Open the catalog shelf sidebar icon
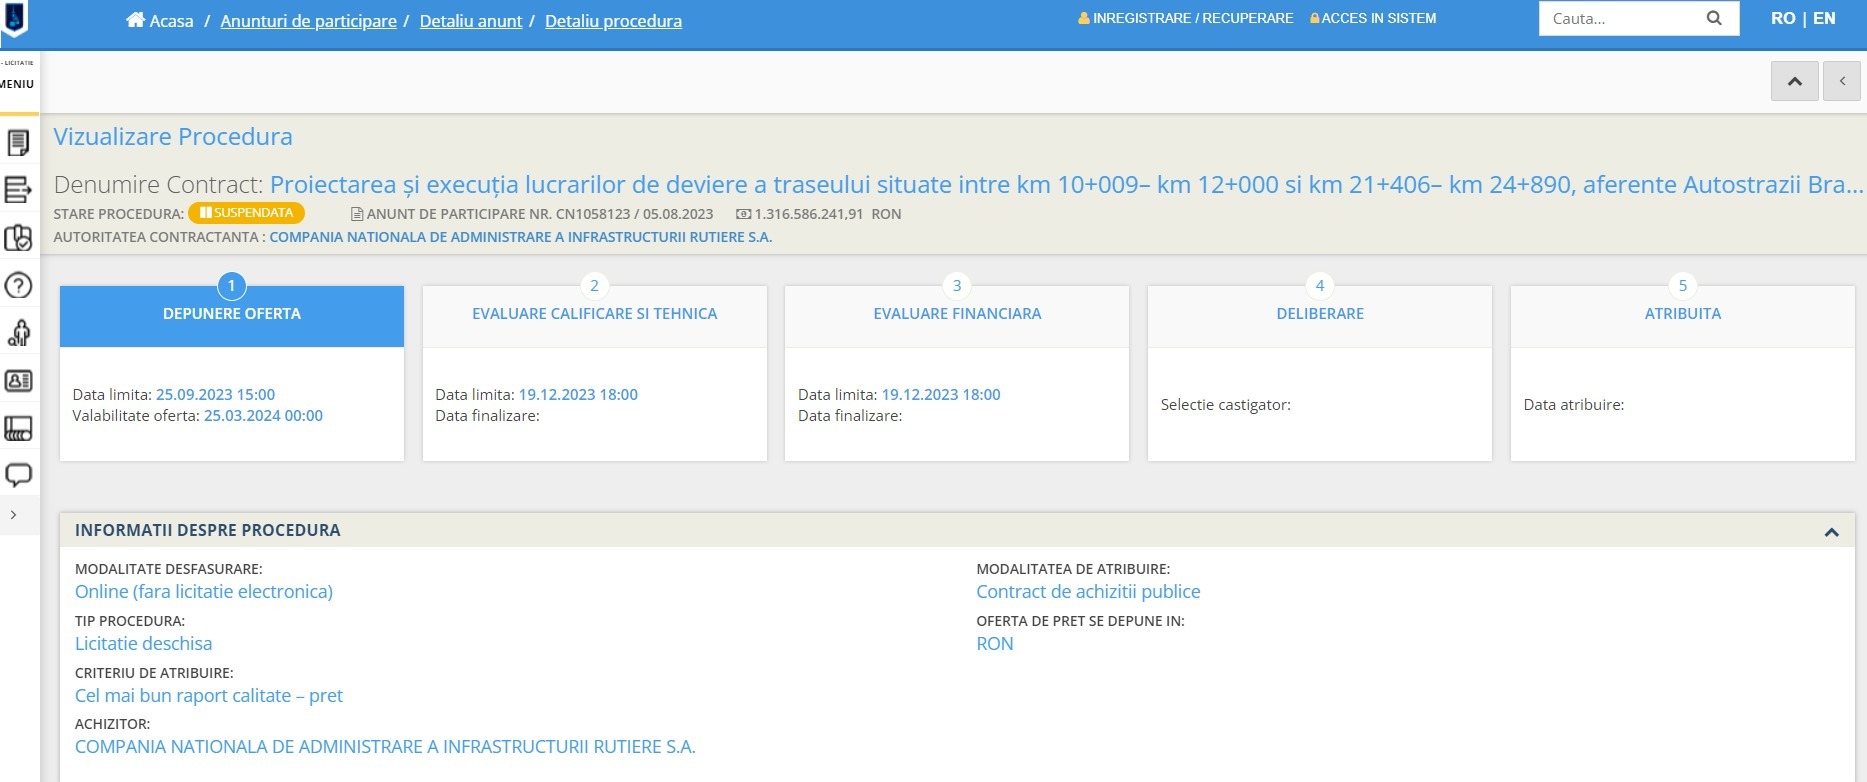 click(18, 428)
